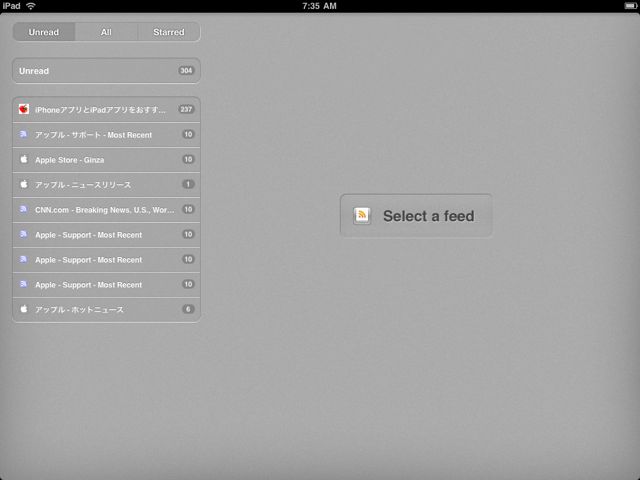Click Apple logo beside アップル - ニュースリリース
This screenshot has width=640, height=480.
24,184
